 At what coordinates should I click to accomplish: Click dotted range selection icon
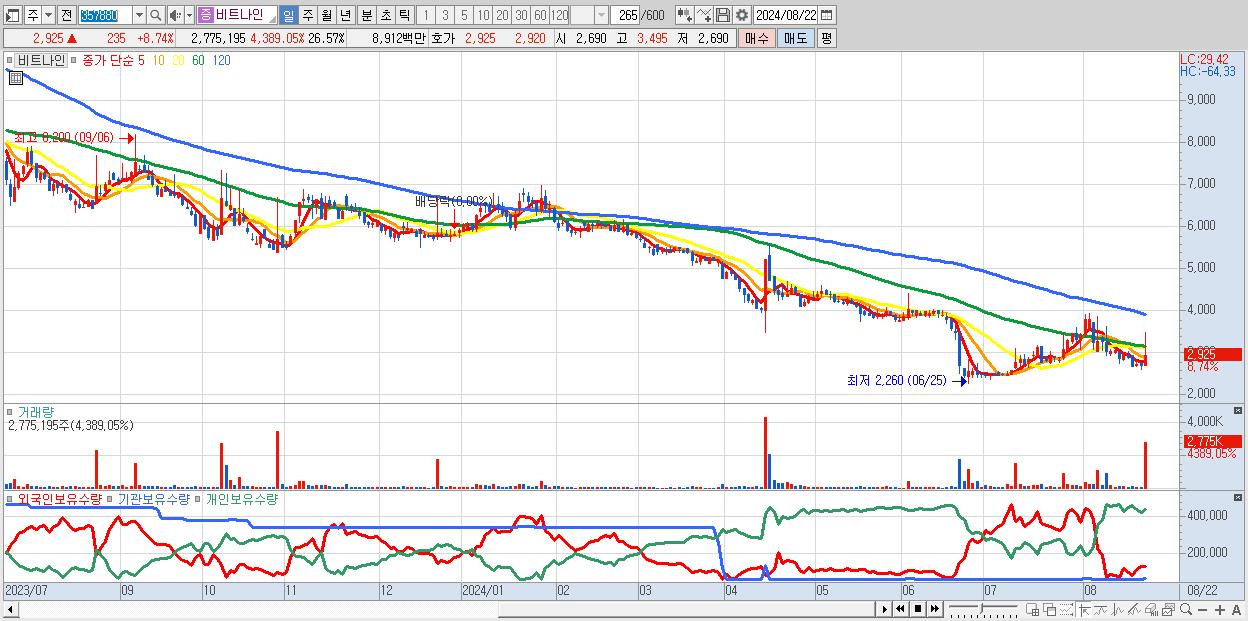[x=1066, y=609]
